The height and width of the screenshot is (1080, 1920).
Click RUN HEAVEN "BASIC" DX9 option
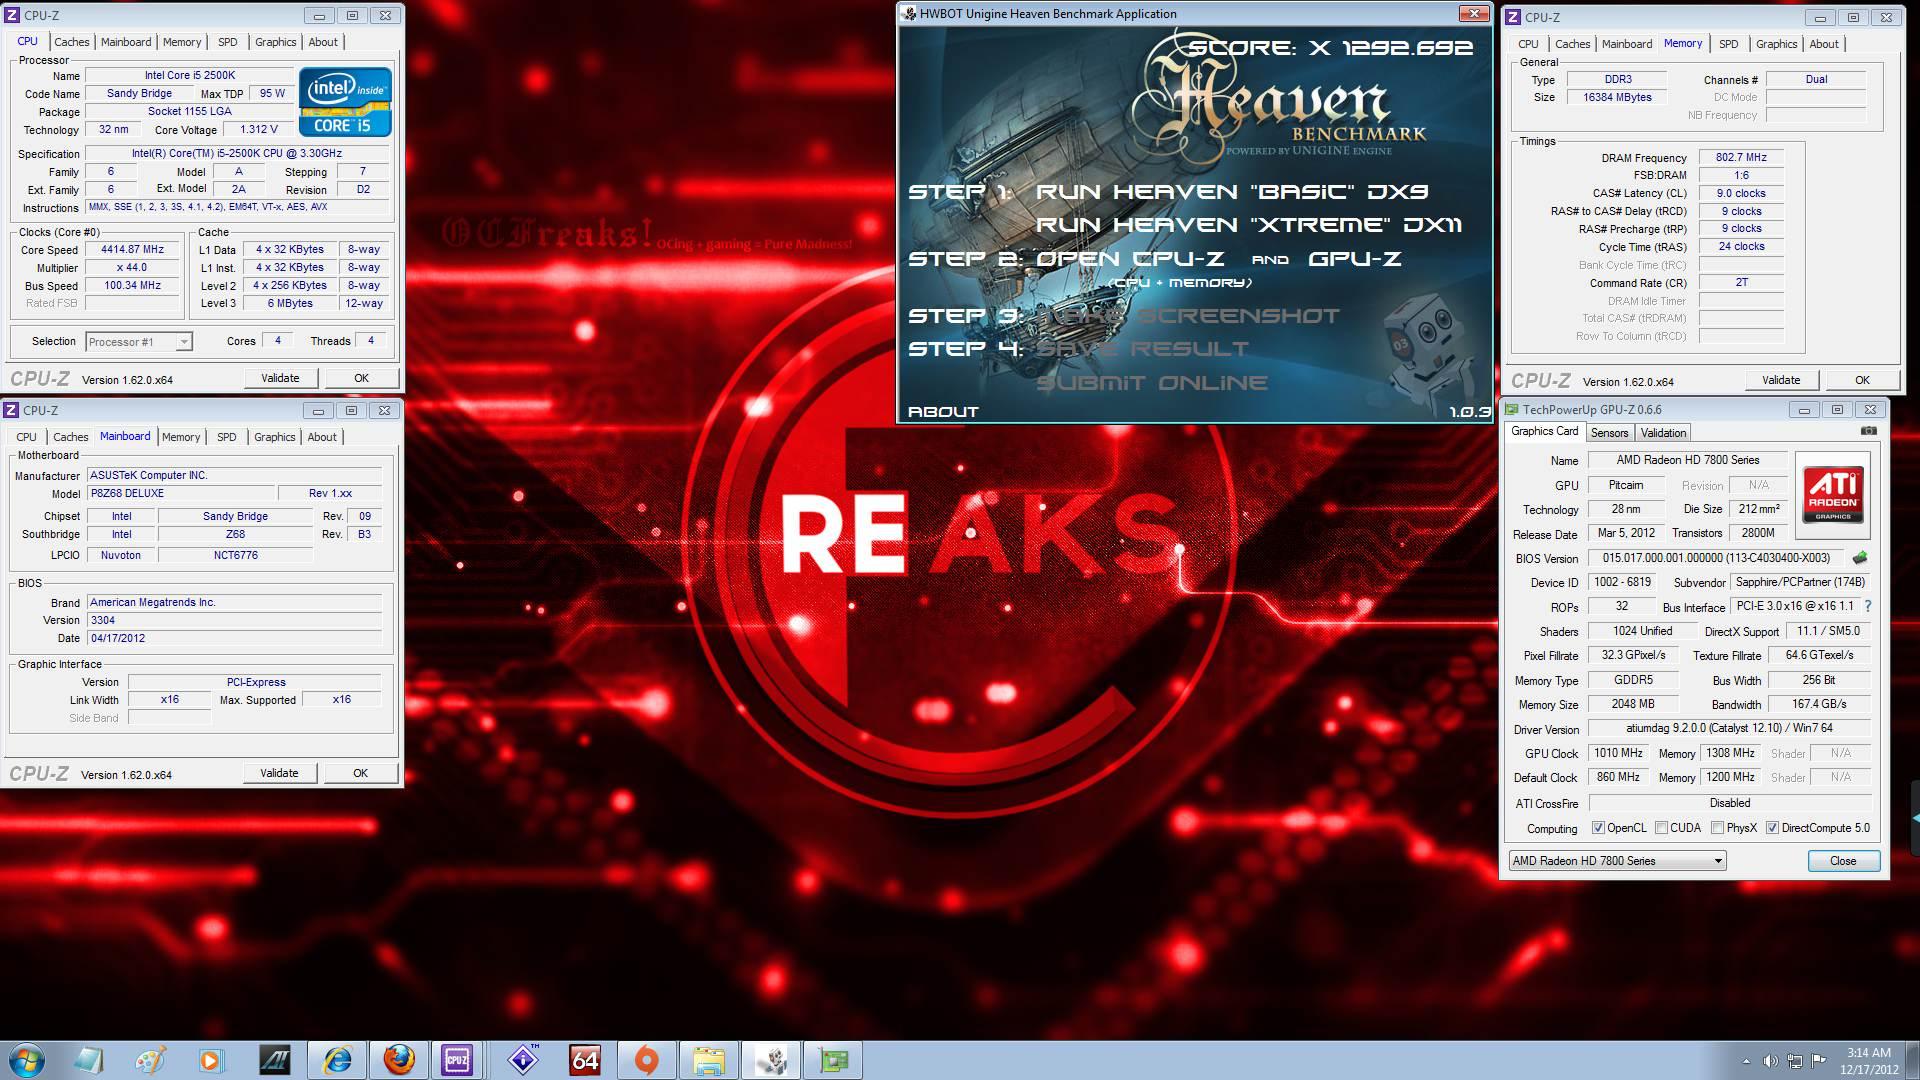coord(1232,192)
